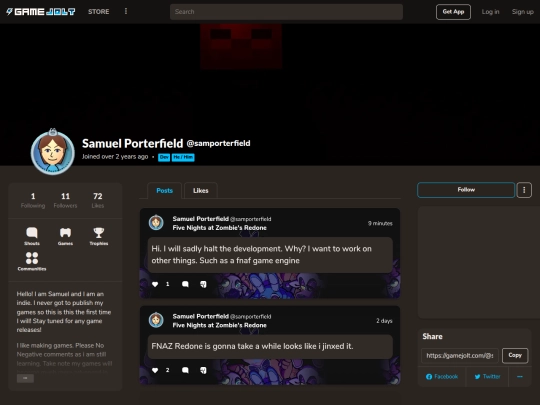Screen dimensions: 540x405
Task: Open the STORE link in navbar
Action: 98,12
